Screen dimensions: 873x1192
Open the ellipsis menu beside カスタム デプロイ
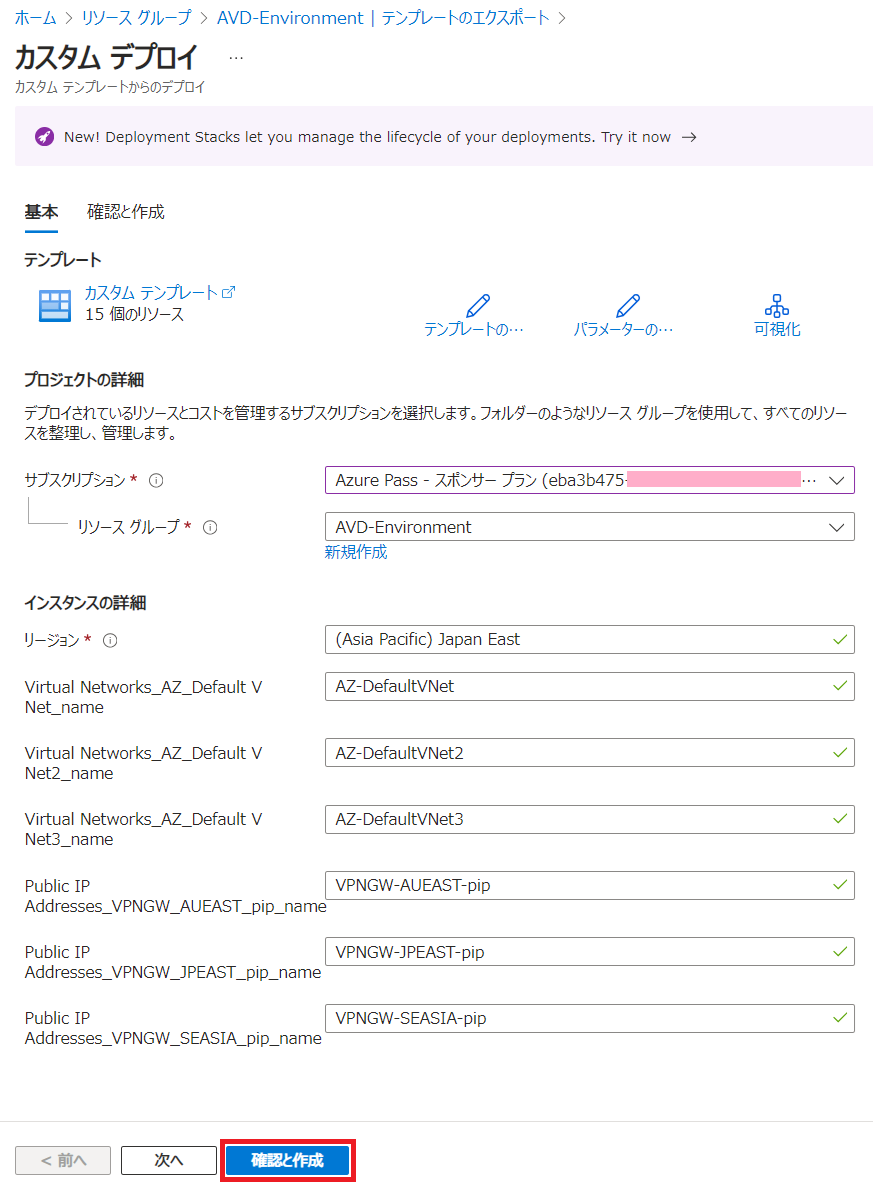click(x=236, y=58)
